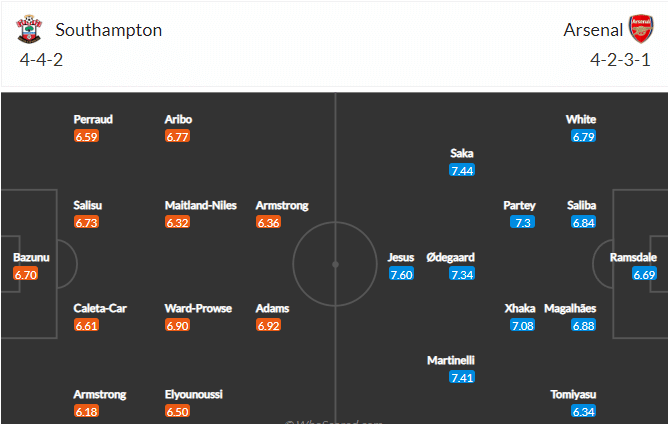Click player name Xhaka
The image size is (668, 424).
[520, 309]
